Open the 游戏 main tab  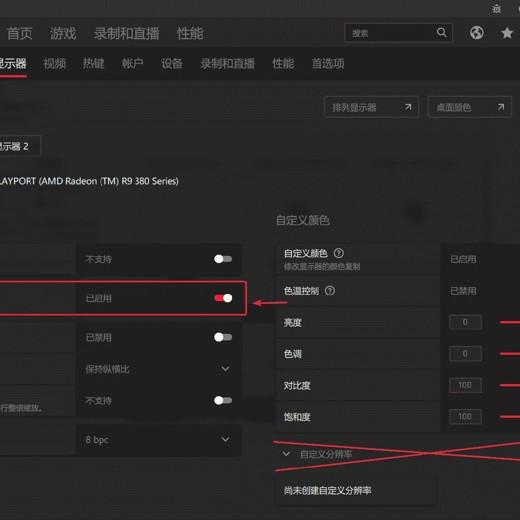[x=63, y=33]
